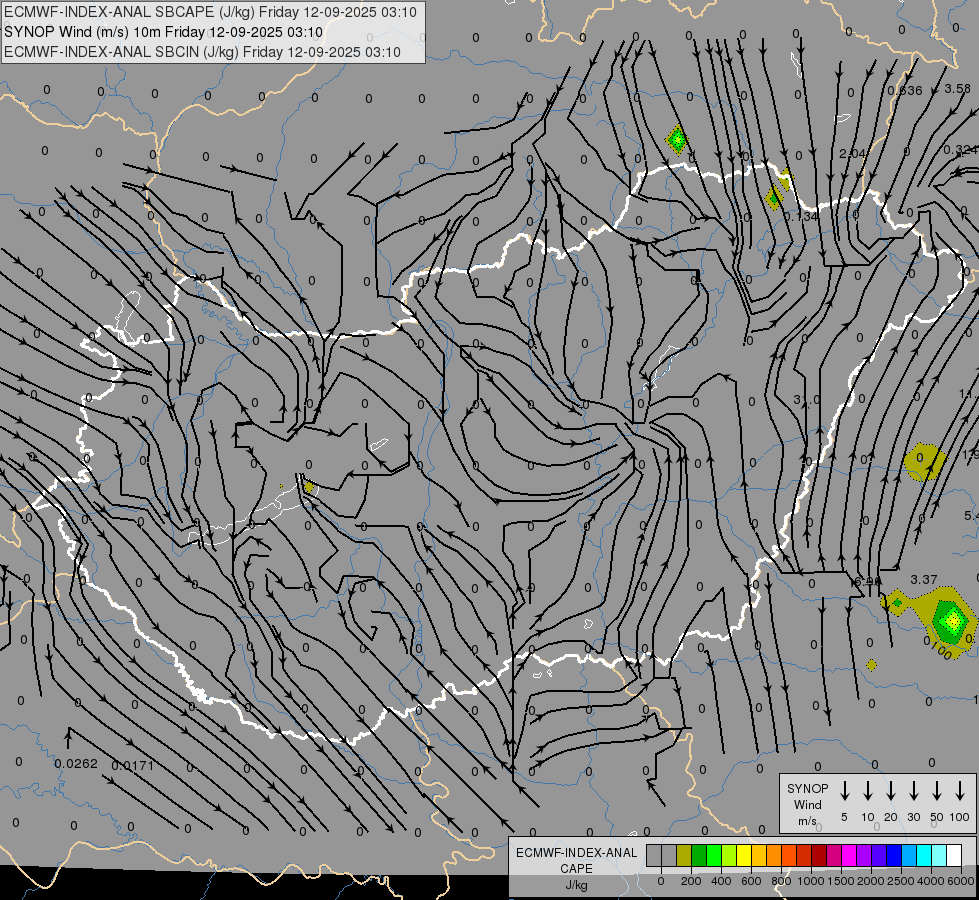The width and height of the screenshot is (979, 900).
Task: Click the 5 m/s wind arrow in legend
Action: (x=844, y=791)
